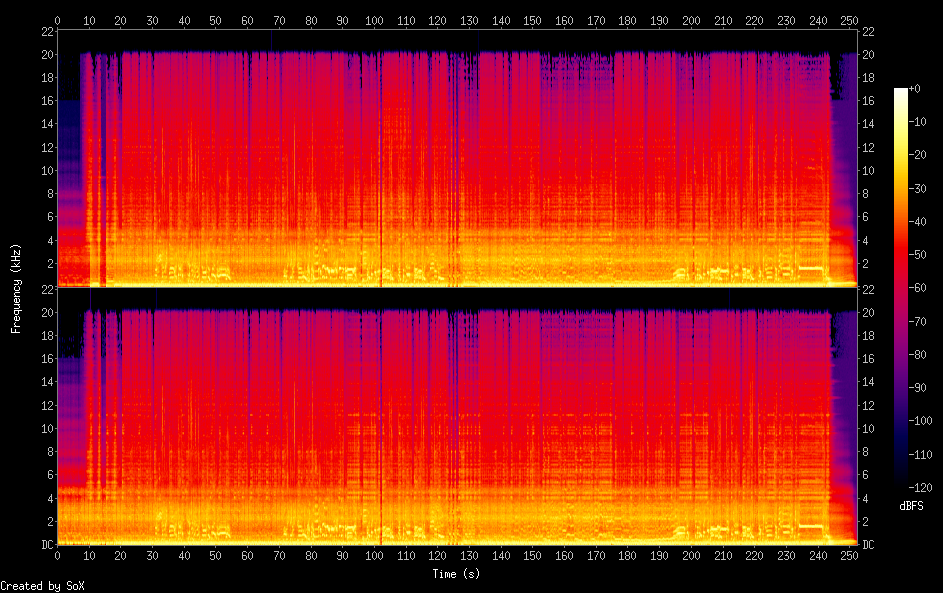Image resolution: width=943 pixels, height=593 pixels.
Task: Click the "Time (s)" axis label
Action: click(x=457, y=574)
